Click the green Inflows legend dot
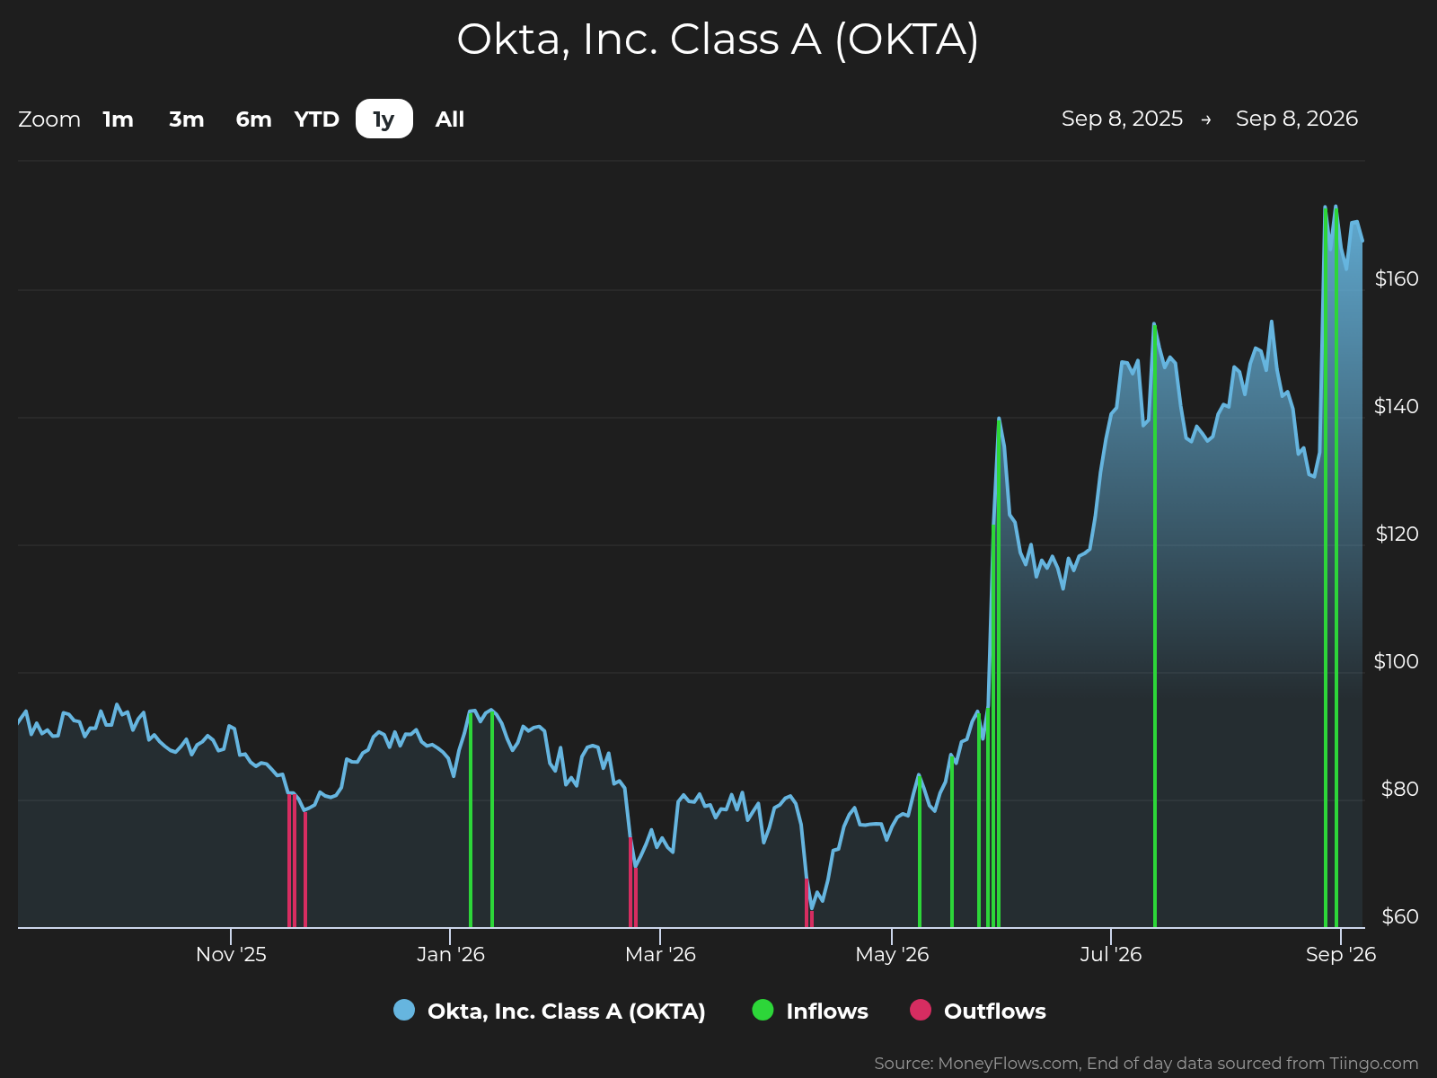The image size is (1437, 1078). (x=763, y=1010)
